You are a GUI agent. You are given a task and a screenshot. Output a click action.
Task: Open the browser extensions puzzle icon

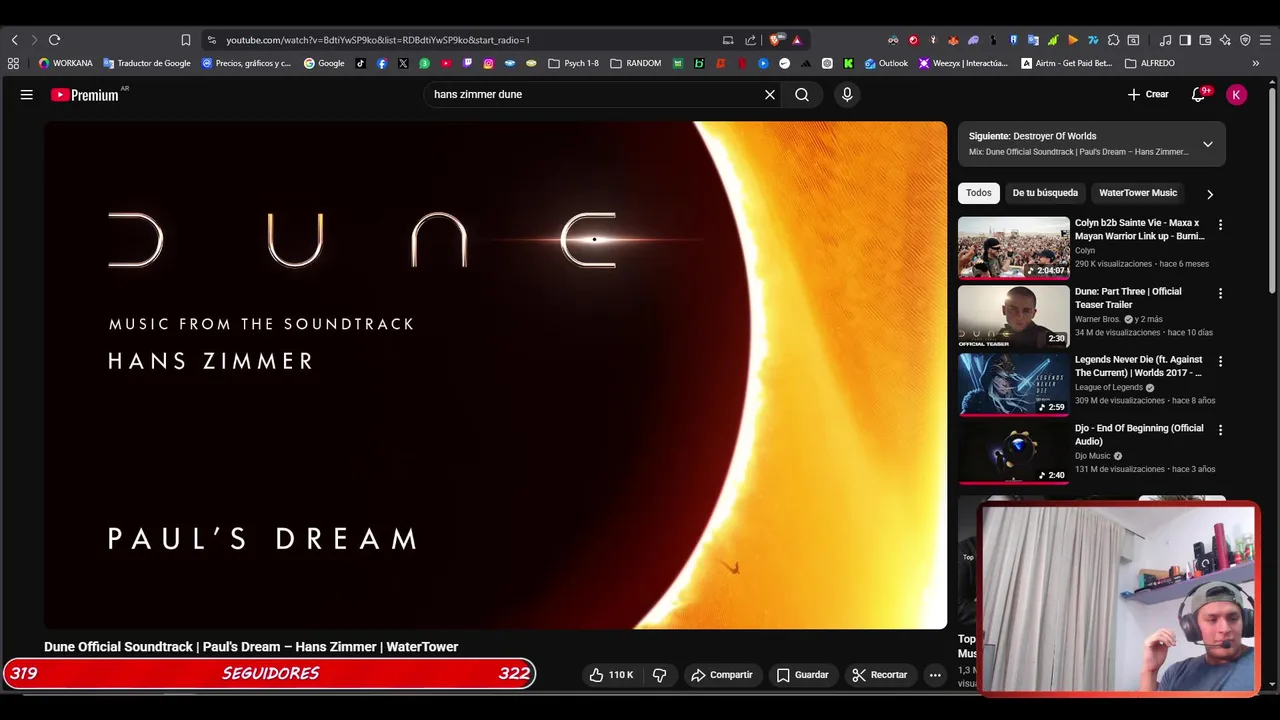pyautogui.click(x=1113, y=40)
